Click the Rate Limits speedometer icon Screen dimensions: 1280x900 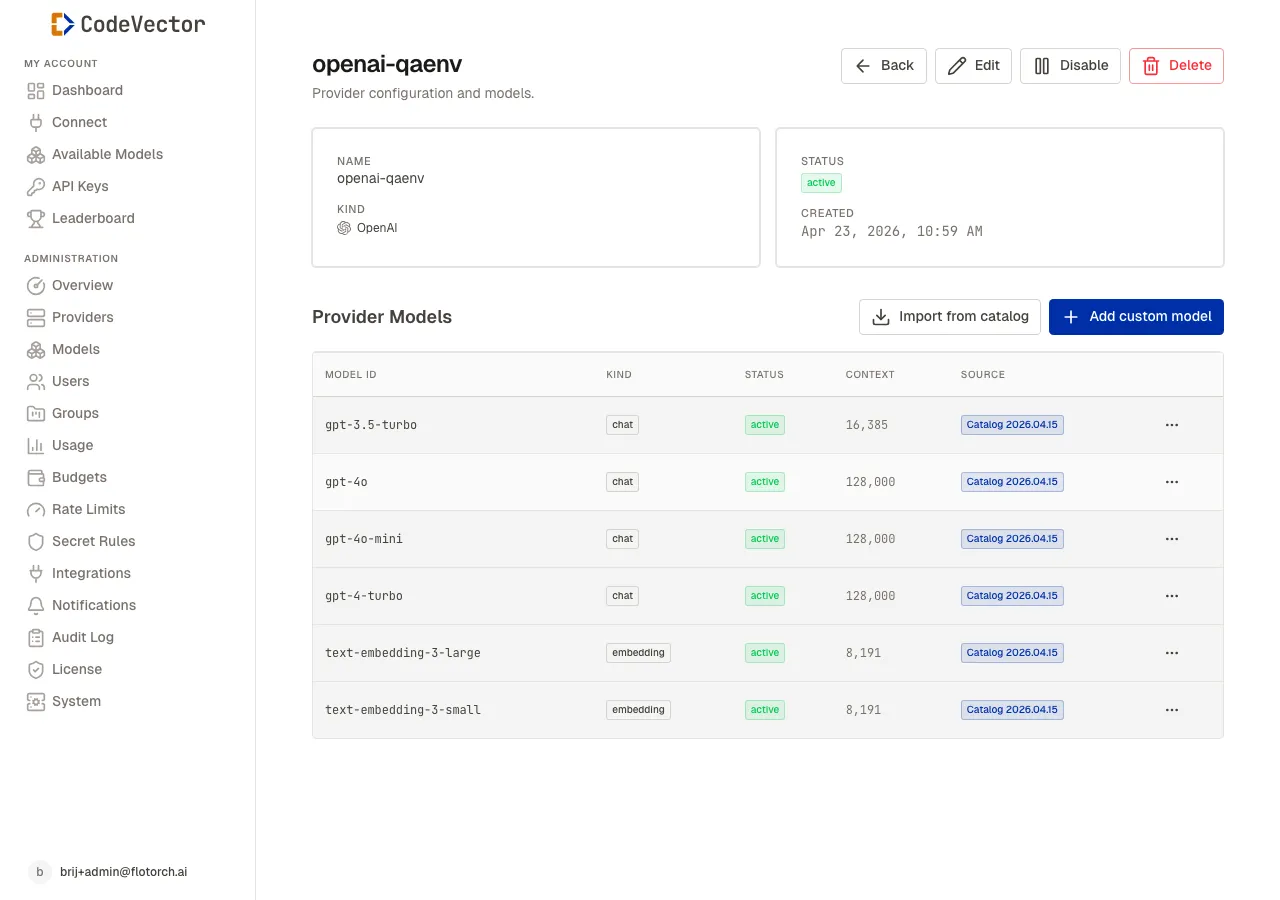(36, 510)
